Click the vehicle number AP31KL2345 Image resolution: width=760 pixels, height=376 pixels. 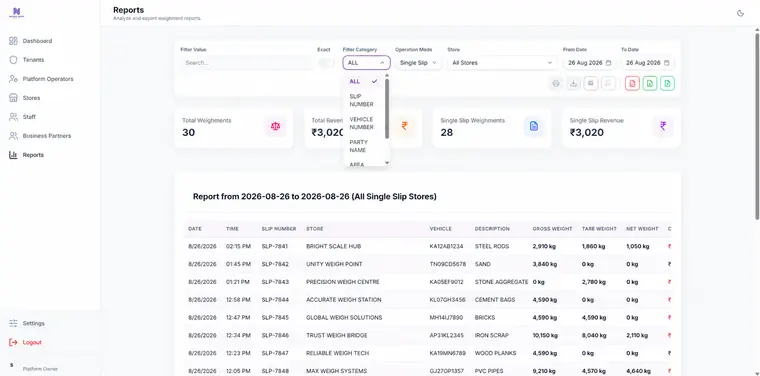[446, 335]
